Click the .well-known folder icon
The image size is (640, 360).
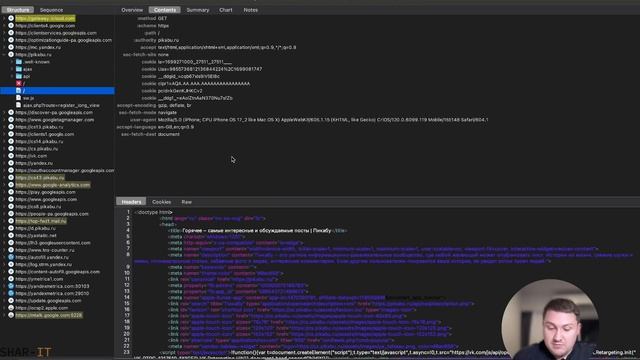tap(19, 62)
